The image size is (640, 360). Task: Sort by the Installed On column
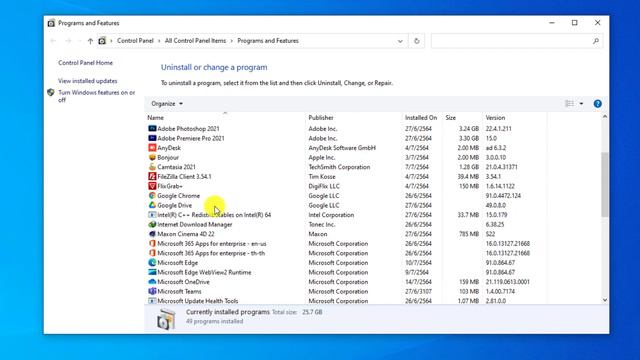click(x=421, y=118)
